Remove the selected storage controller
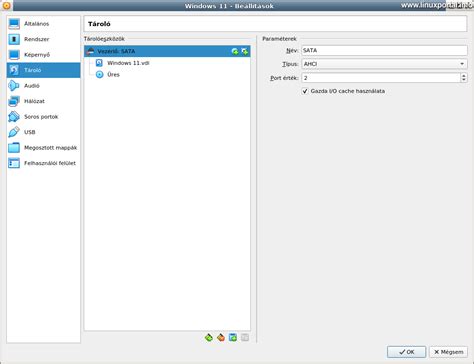The image size is (474, 364). click(221, 338)
